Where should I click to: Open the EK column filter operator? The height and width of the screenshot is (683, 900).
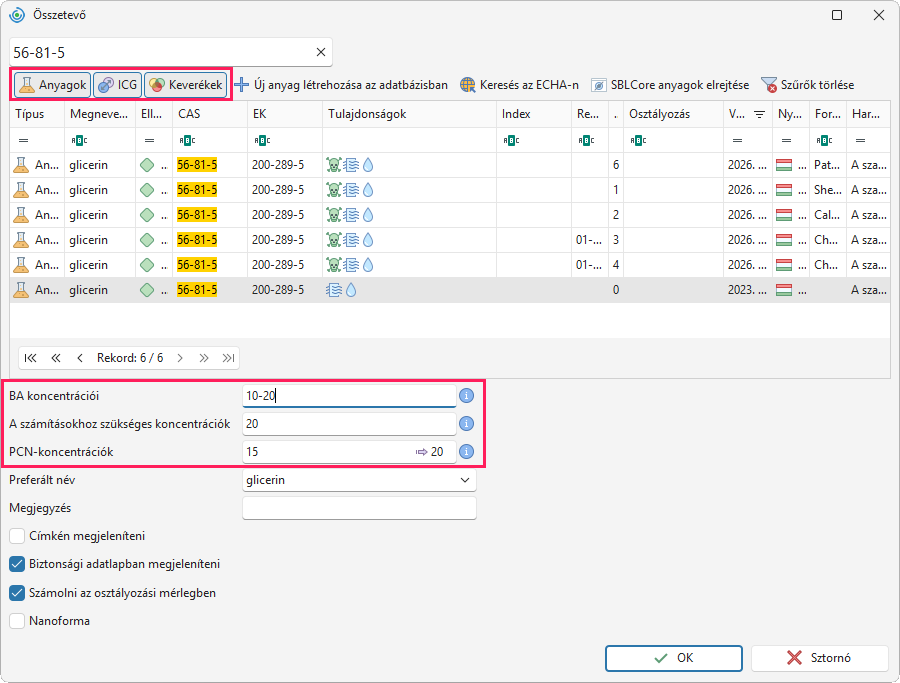pyautogui.click(x=262, y=140)
